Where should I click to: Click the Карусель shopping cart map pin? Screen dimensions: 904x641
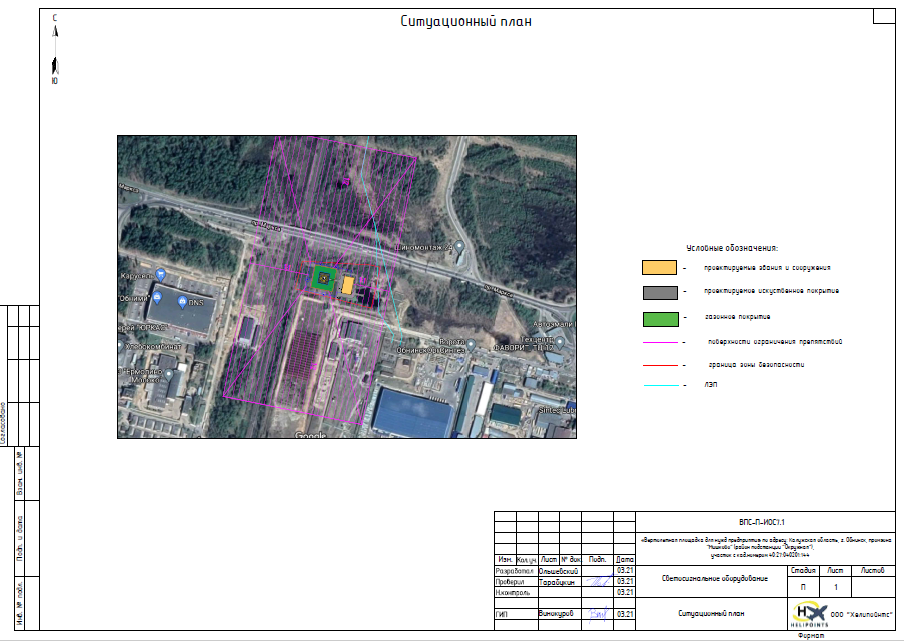pos(161,275)
